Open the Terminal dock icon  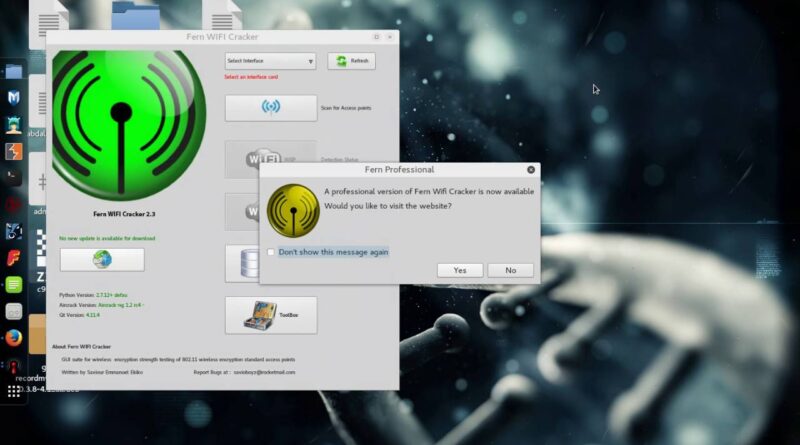(x=14, y=177)
